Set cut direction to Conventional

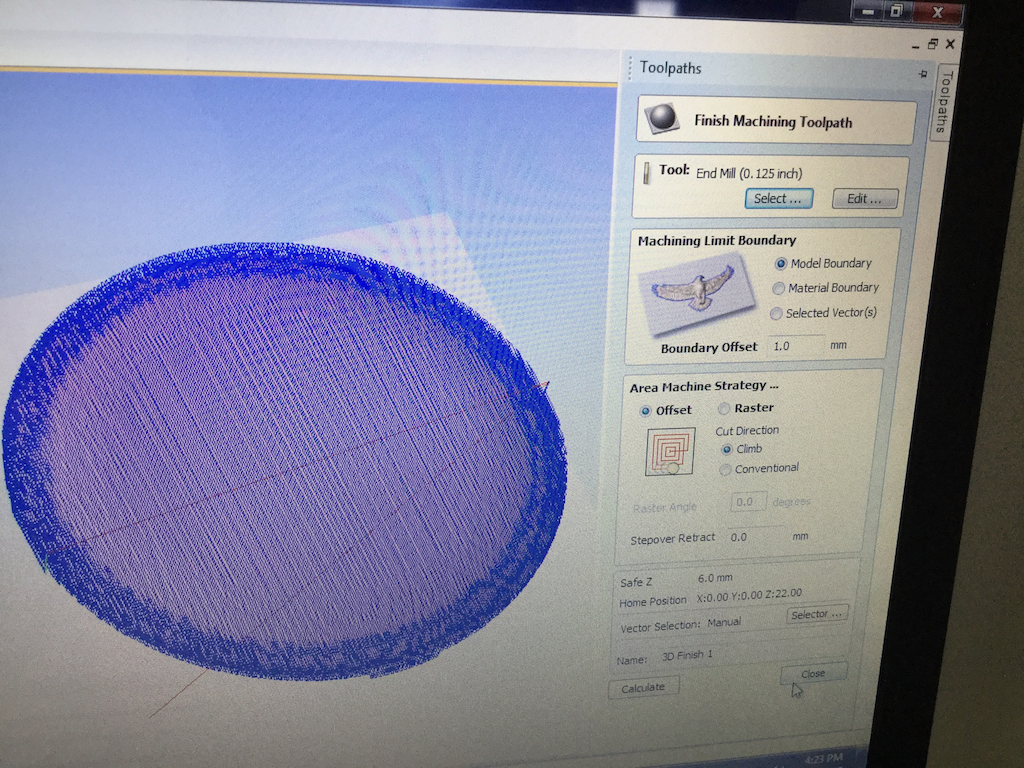pos(725,470)
